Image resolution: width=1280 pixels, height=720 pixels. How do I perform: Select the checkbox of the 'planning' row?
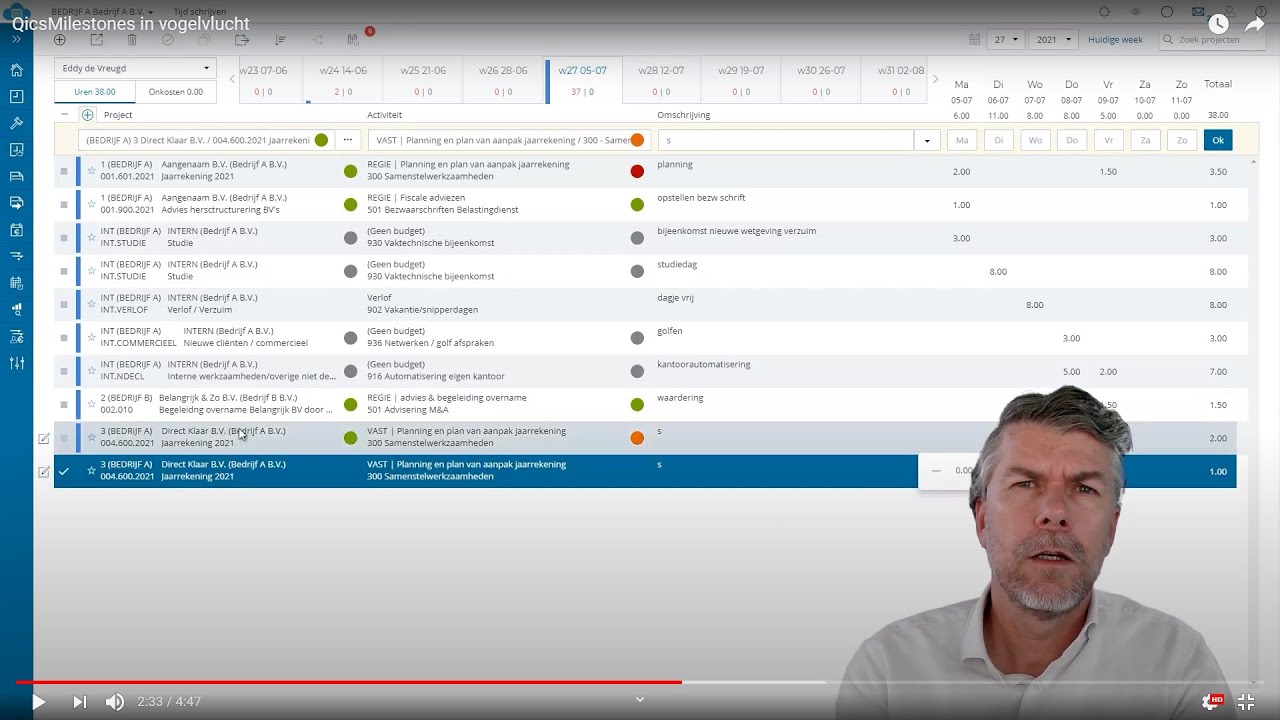(64, 171)
